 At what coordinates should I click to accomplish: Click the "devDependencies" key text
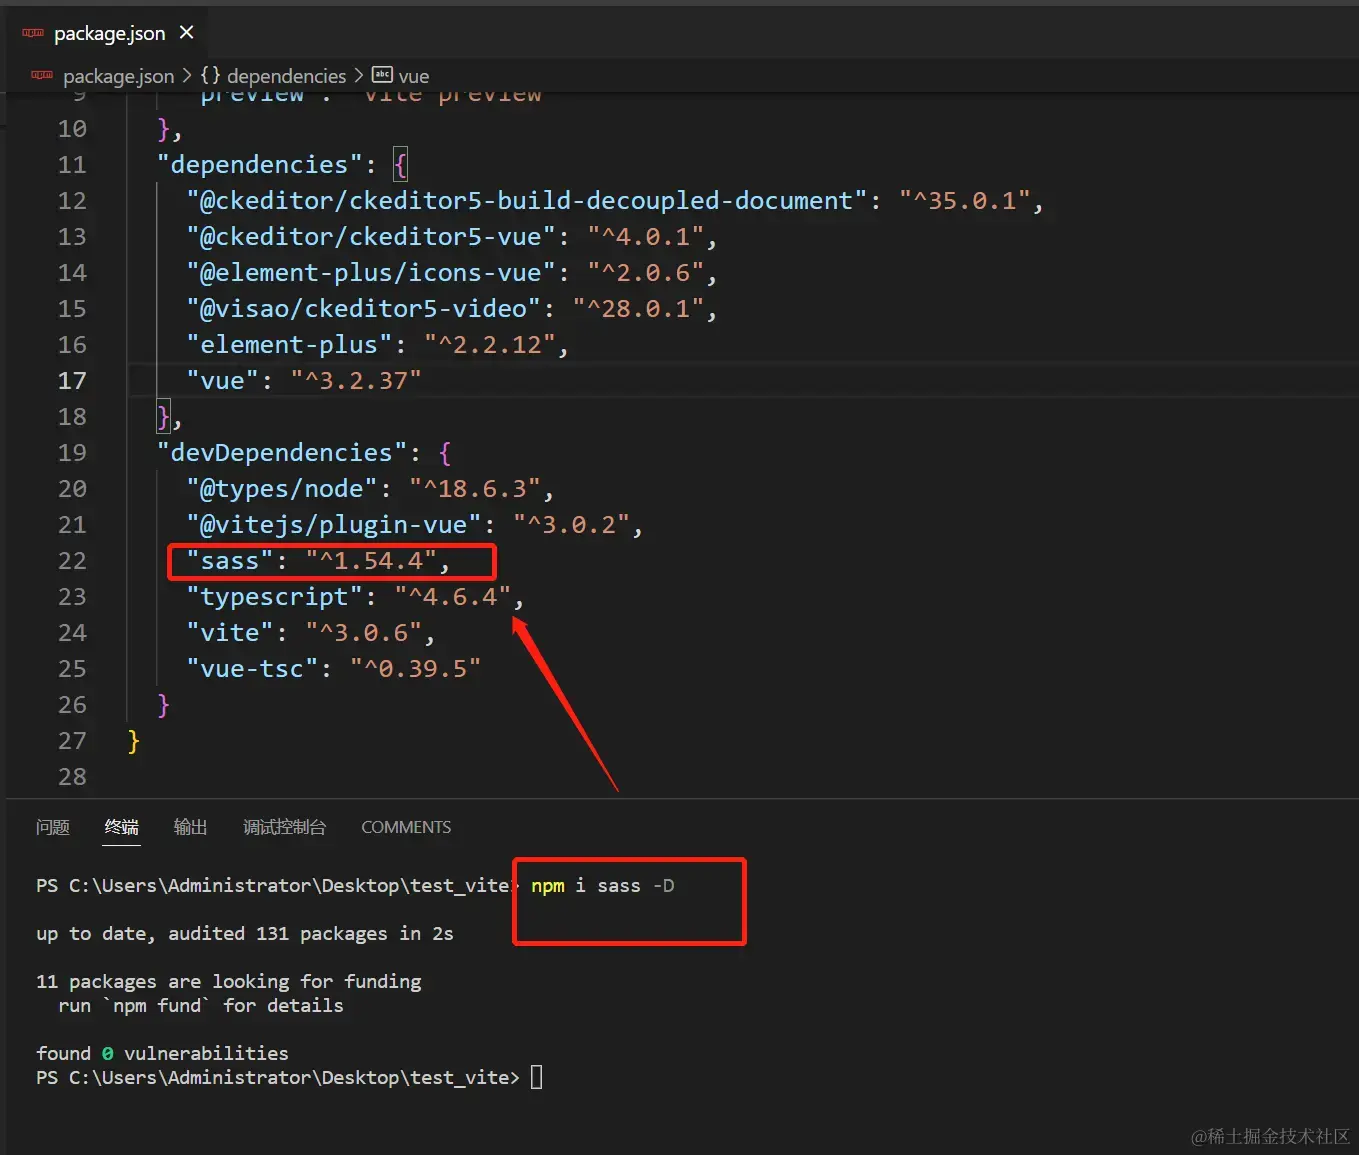tap(282, 453)
